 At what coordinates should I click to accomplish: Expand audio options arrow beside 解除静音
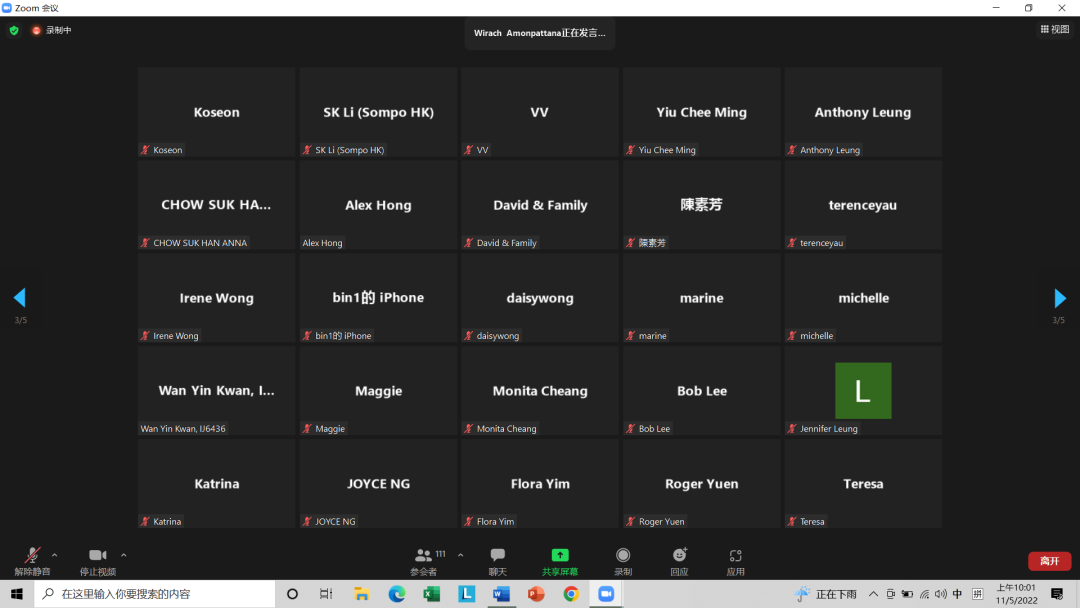tap(55, 555)
